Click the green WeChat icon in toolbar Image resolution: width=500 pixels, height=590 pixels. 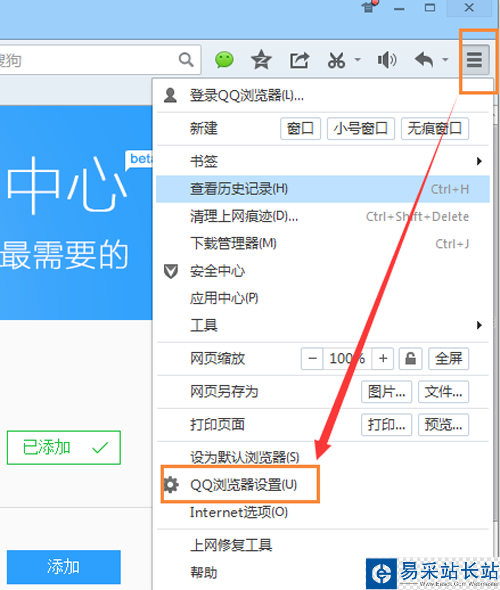224,59
